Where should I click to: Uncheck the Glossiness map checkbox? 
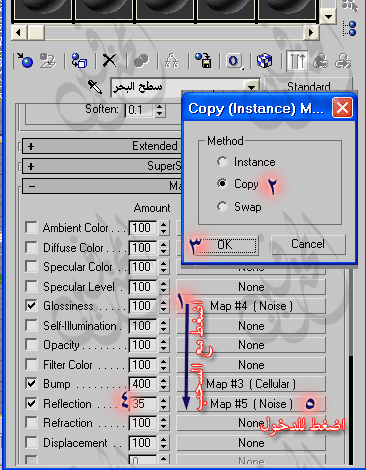click(31, 306)
